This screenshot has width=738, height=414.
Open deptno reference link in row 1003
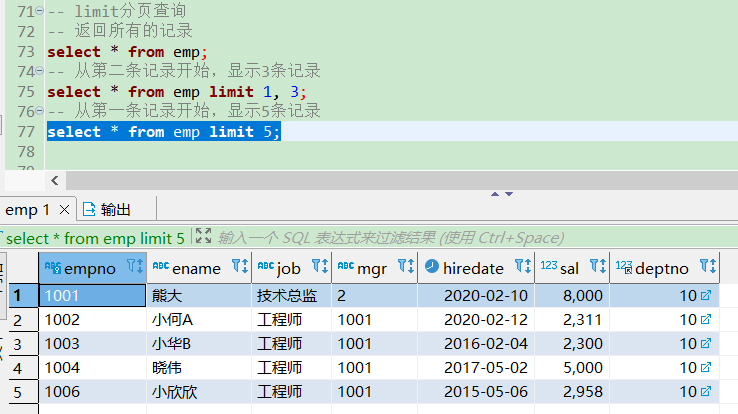point(706,343)
